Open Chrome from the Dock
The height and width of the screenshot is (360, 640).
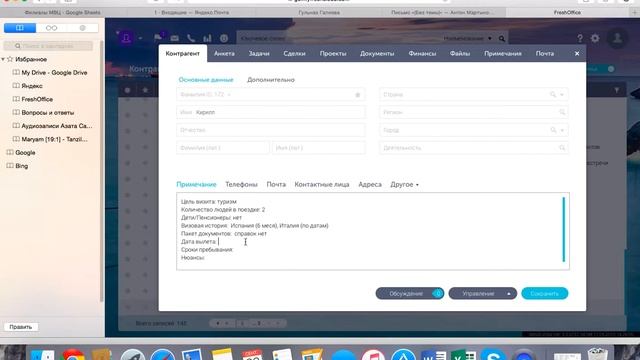(x=73, y=355)
